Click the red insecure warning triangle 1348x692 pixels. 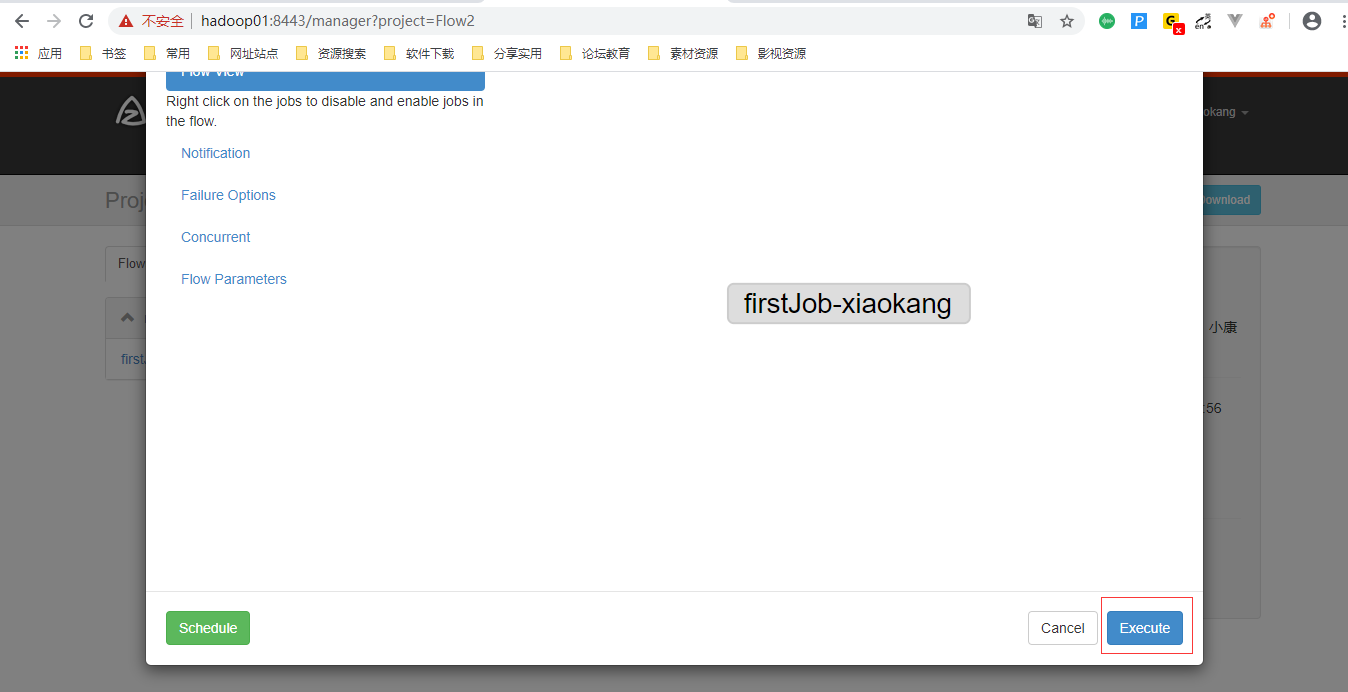pos(126,21)
